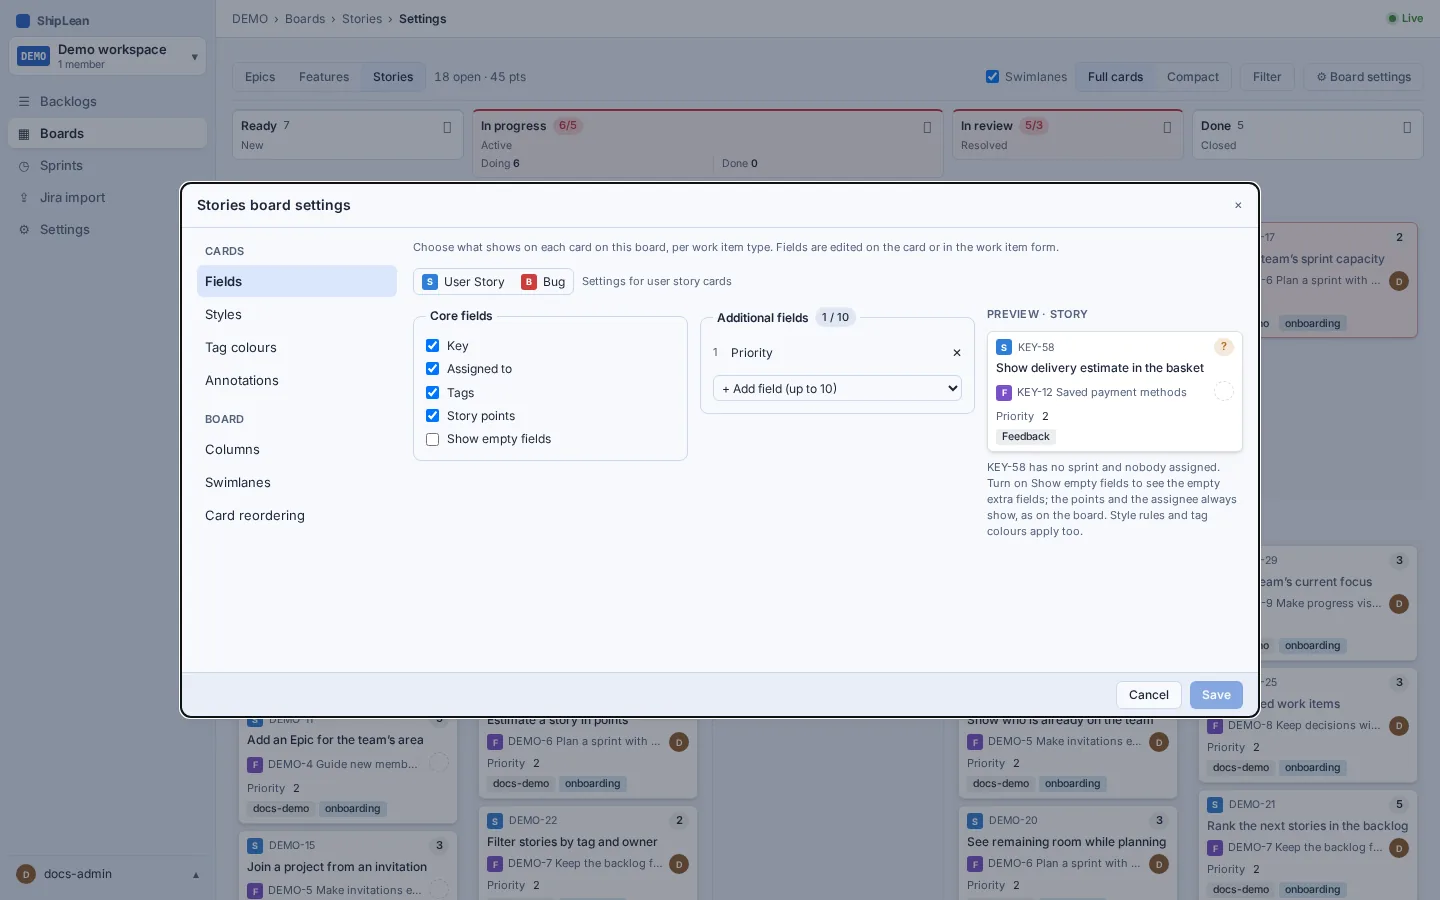The height and width of the screenshot is (900, 1440).
Task: Open the Card reordering settings section
Action: pyautogui.click(x=297, y=516)
